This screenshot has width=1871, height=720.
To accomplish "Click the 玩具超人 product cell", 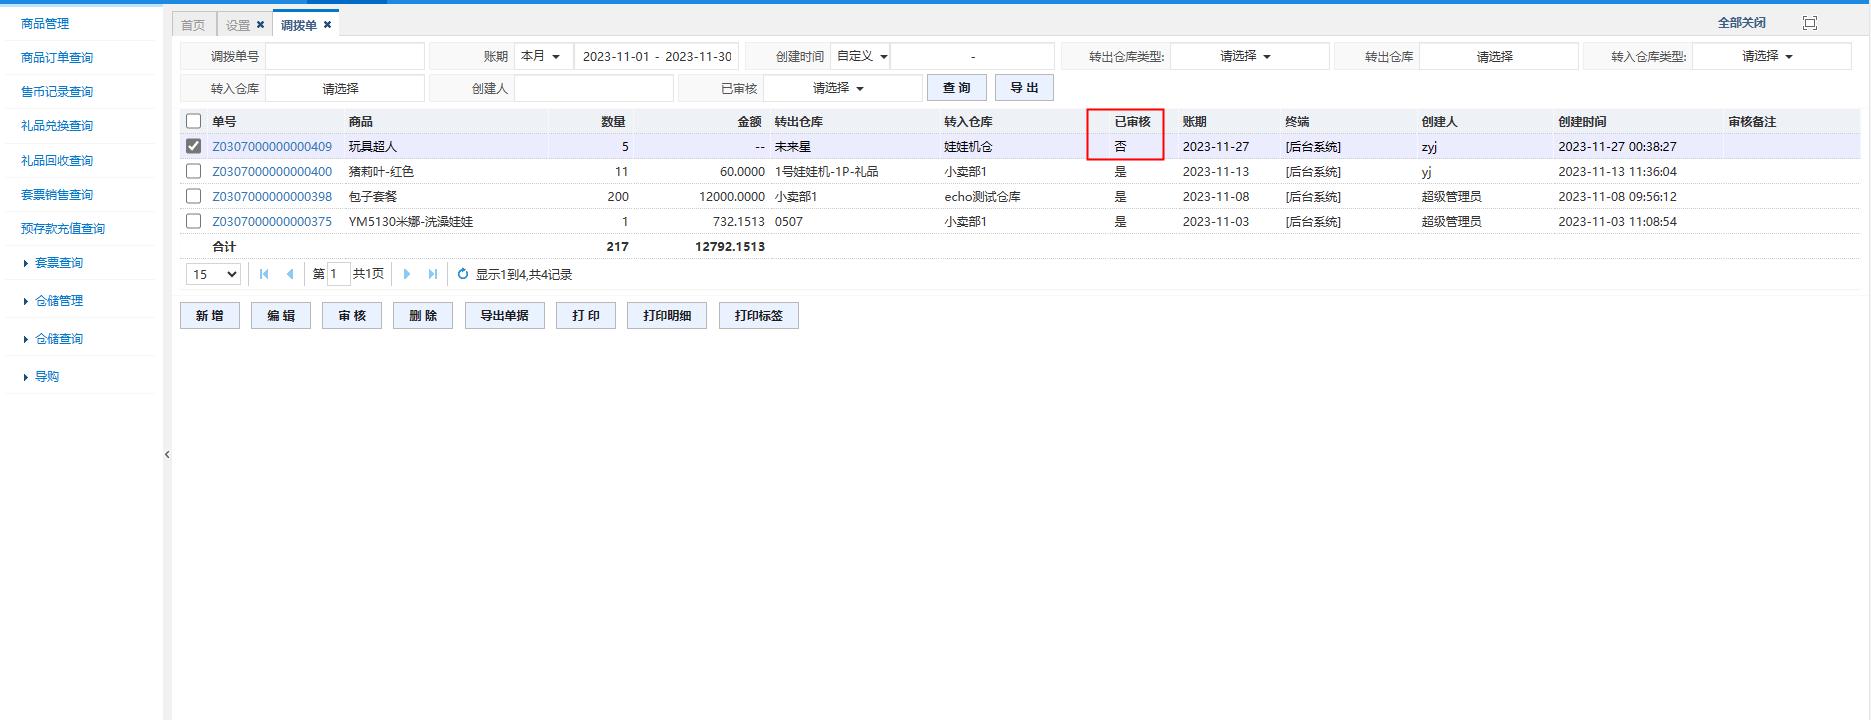I will 373,147.
